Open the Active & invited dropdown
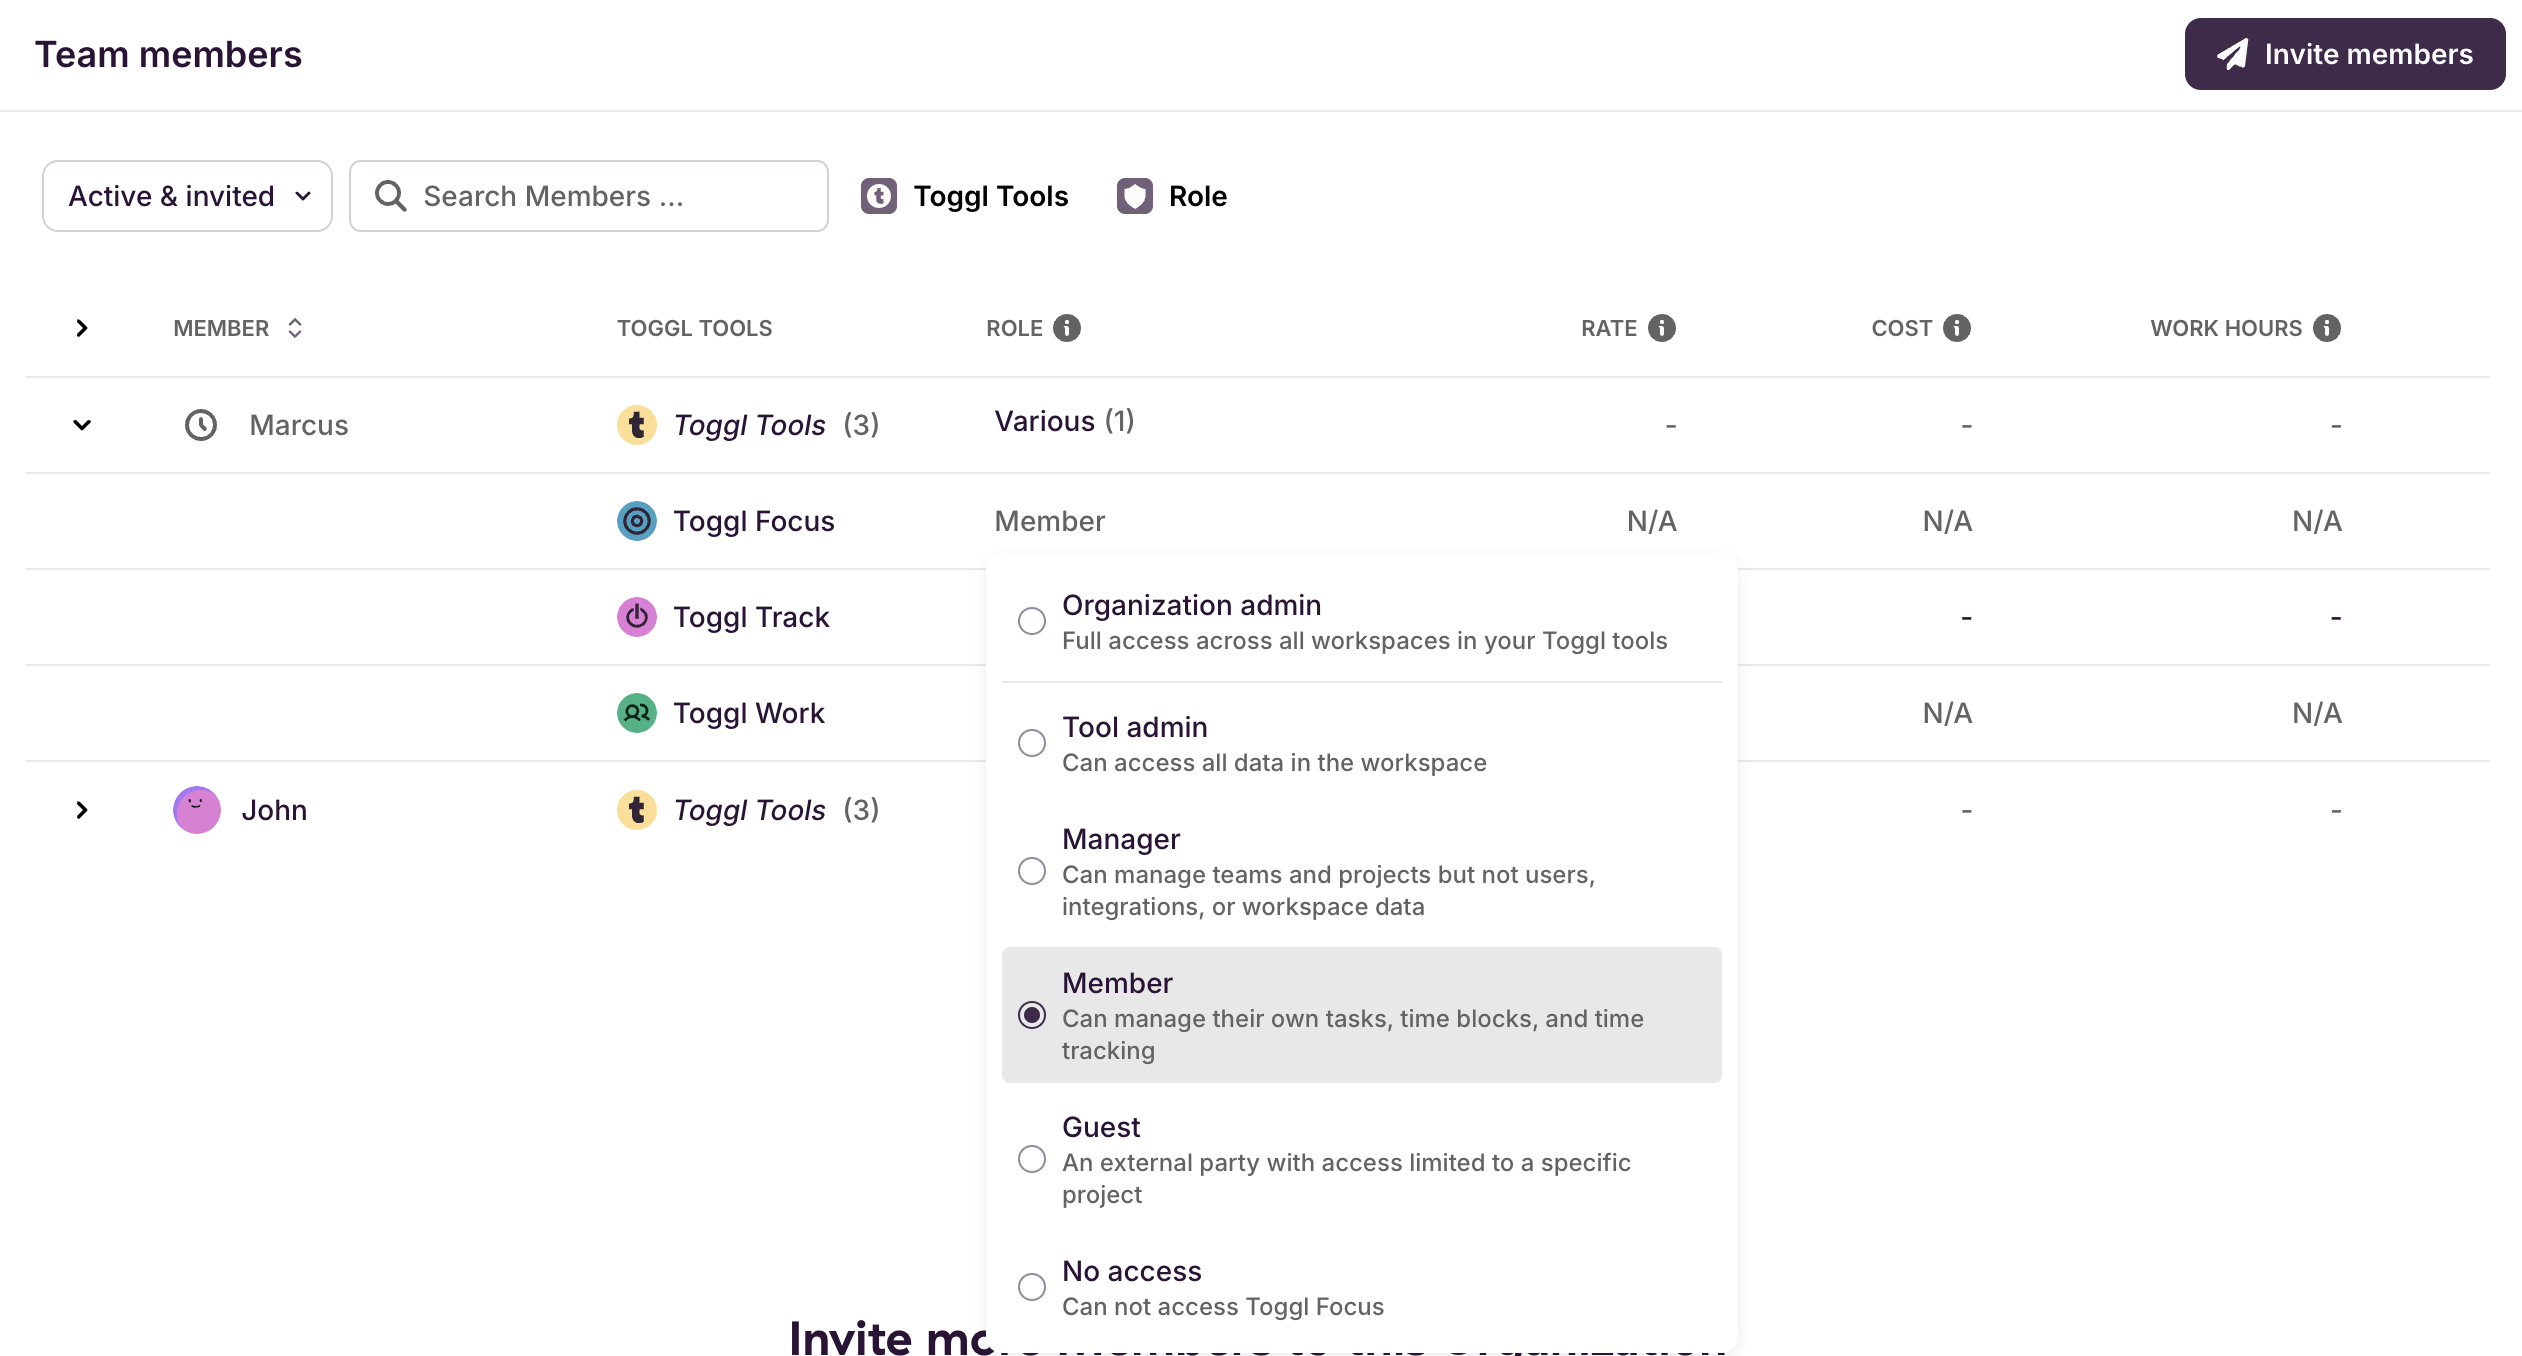This screenshot has width=2522, height=1356. pyautogui.click(x=188, y=196)
